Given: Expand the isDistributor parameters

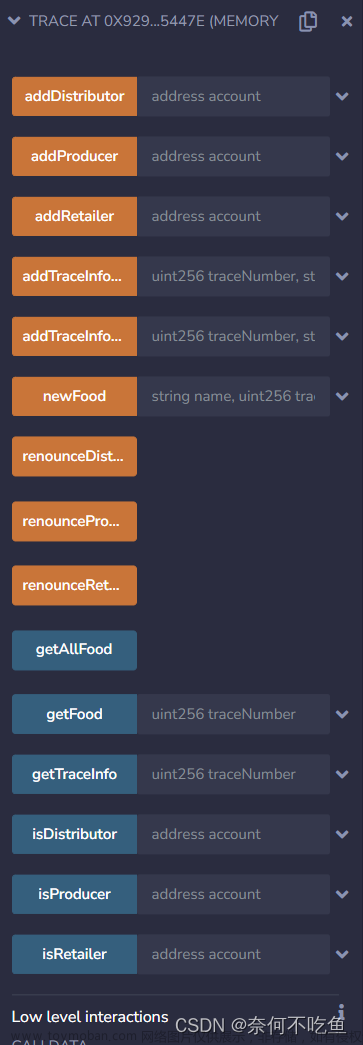Looking at the screenshot, I should (342, 834).
